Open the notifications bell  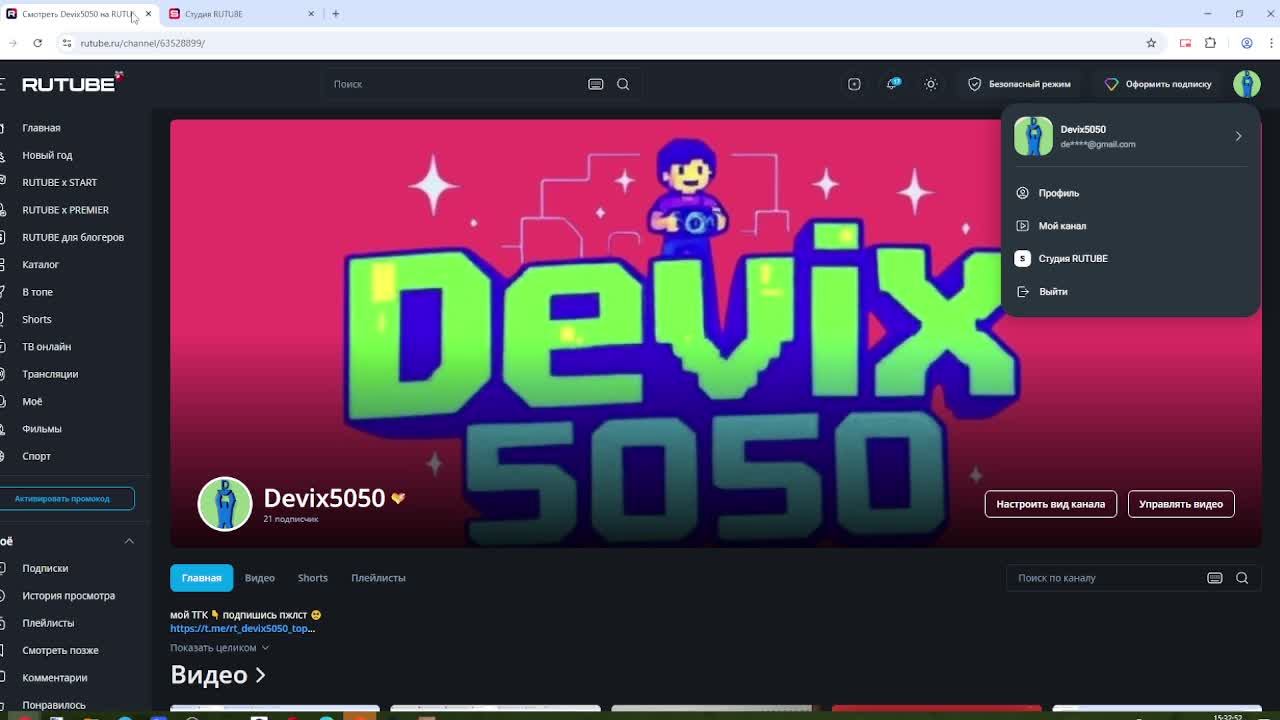tap(892, 84)
